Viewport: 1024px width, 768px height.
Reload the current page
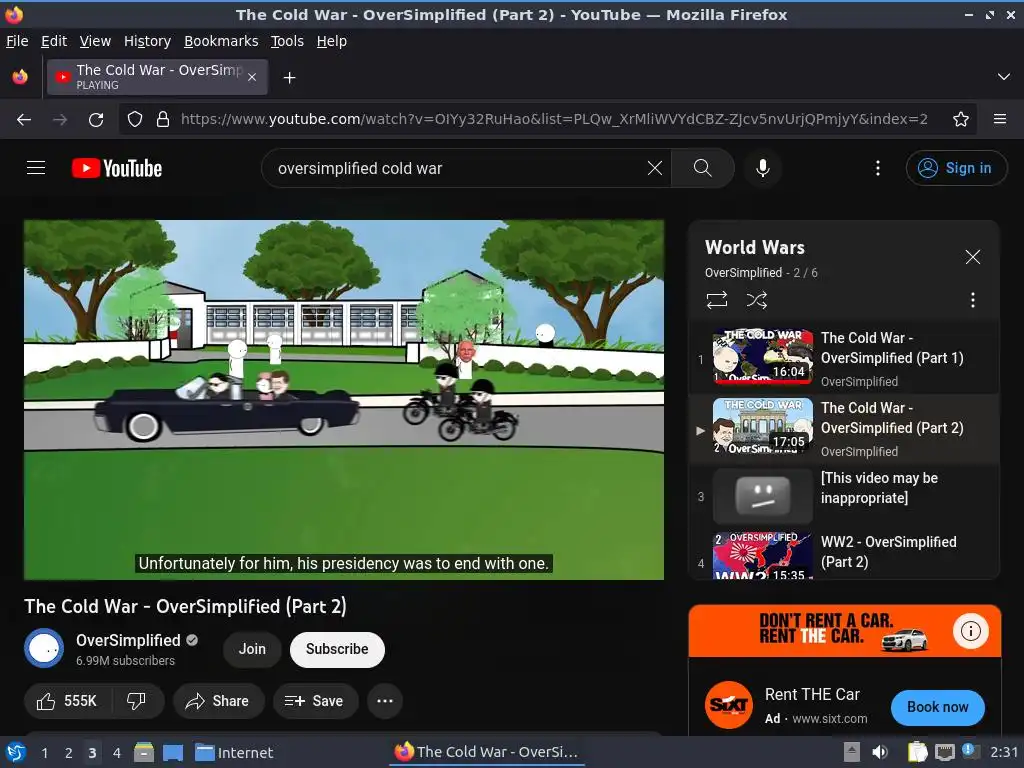point(96,120)
